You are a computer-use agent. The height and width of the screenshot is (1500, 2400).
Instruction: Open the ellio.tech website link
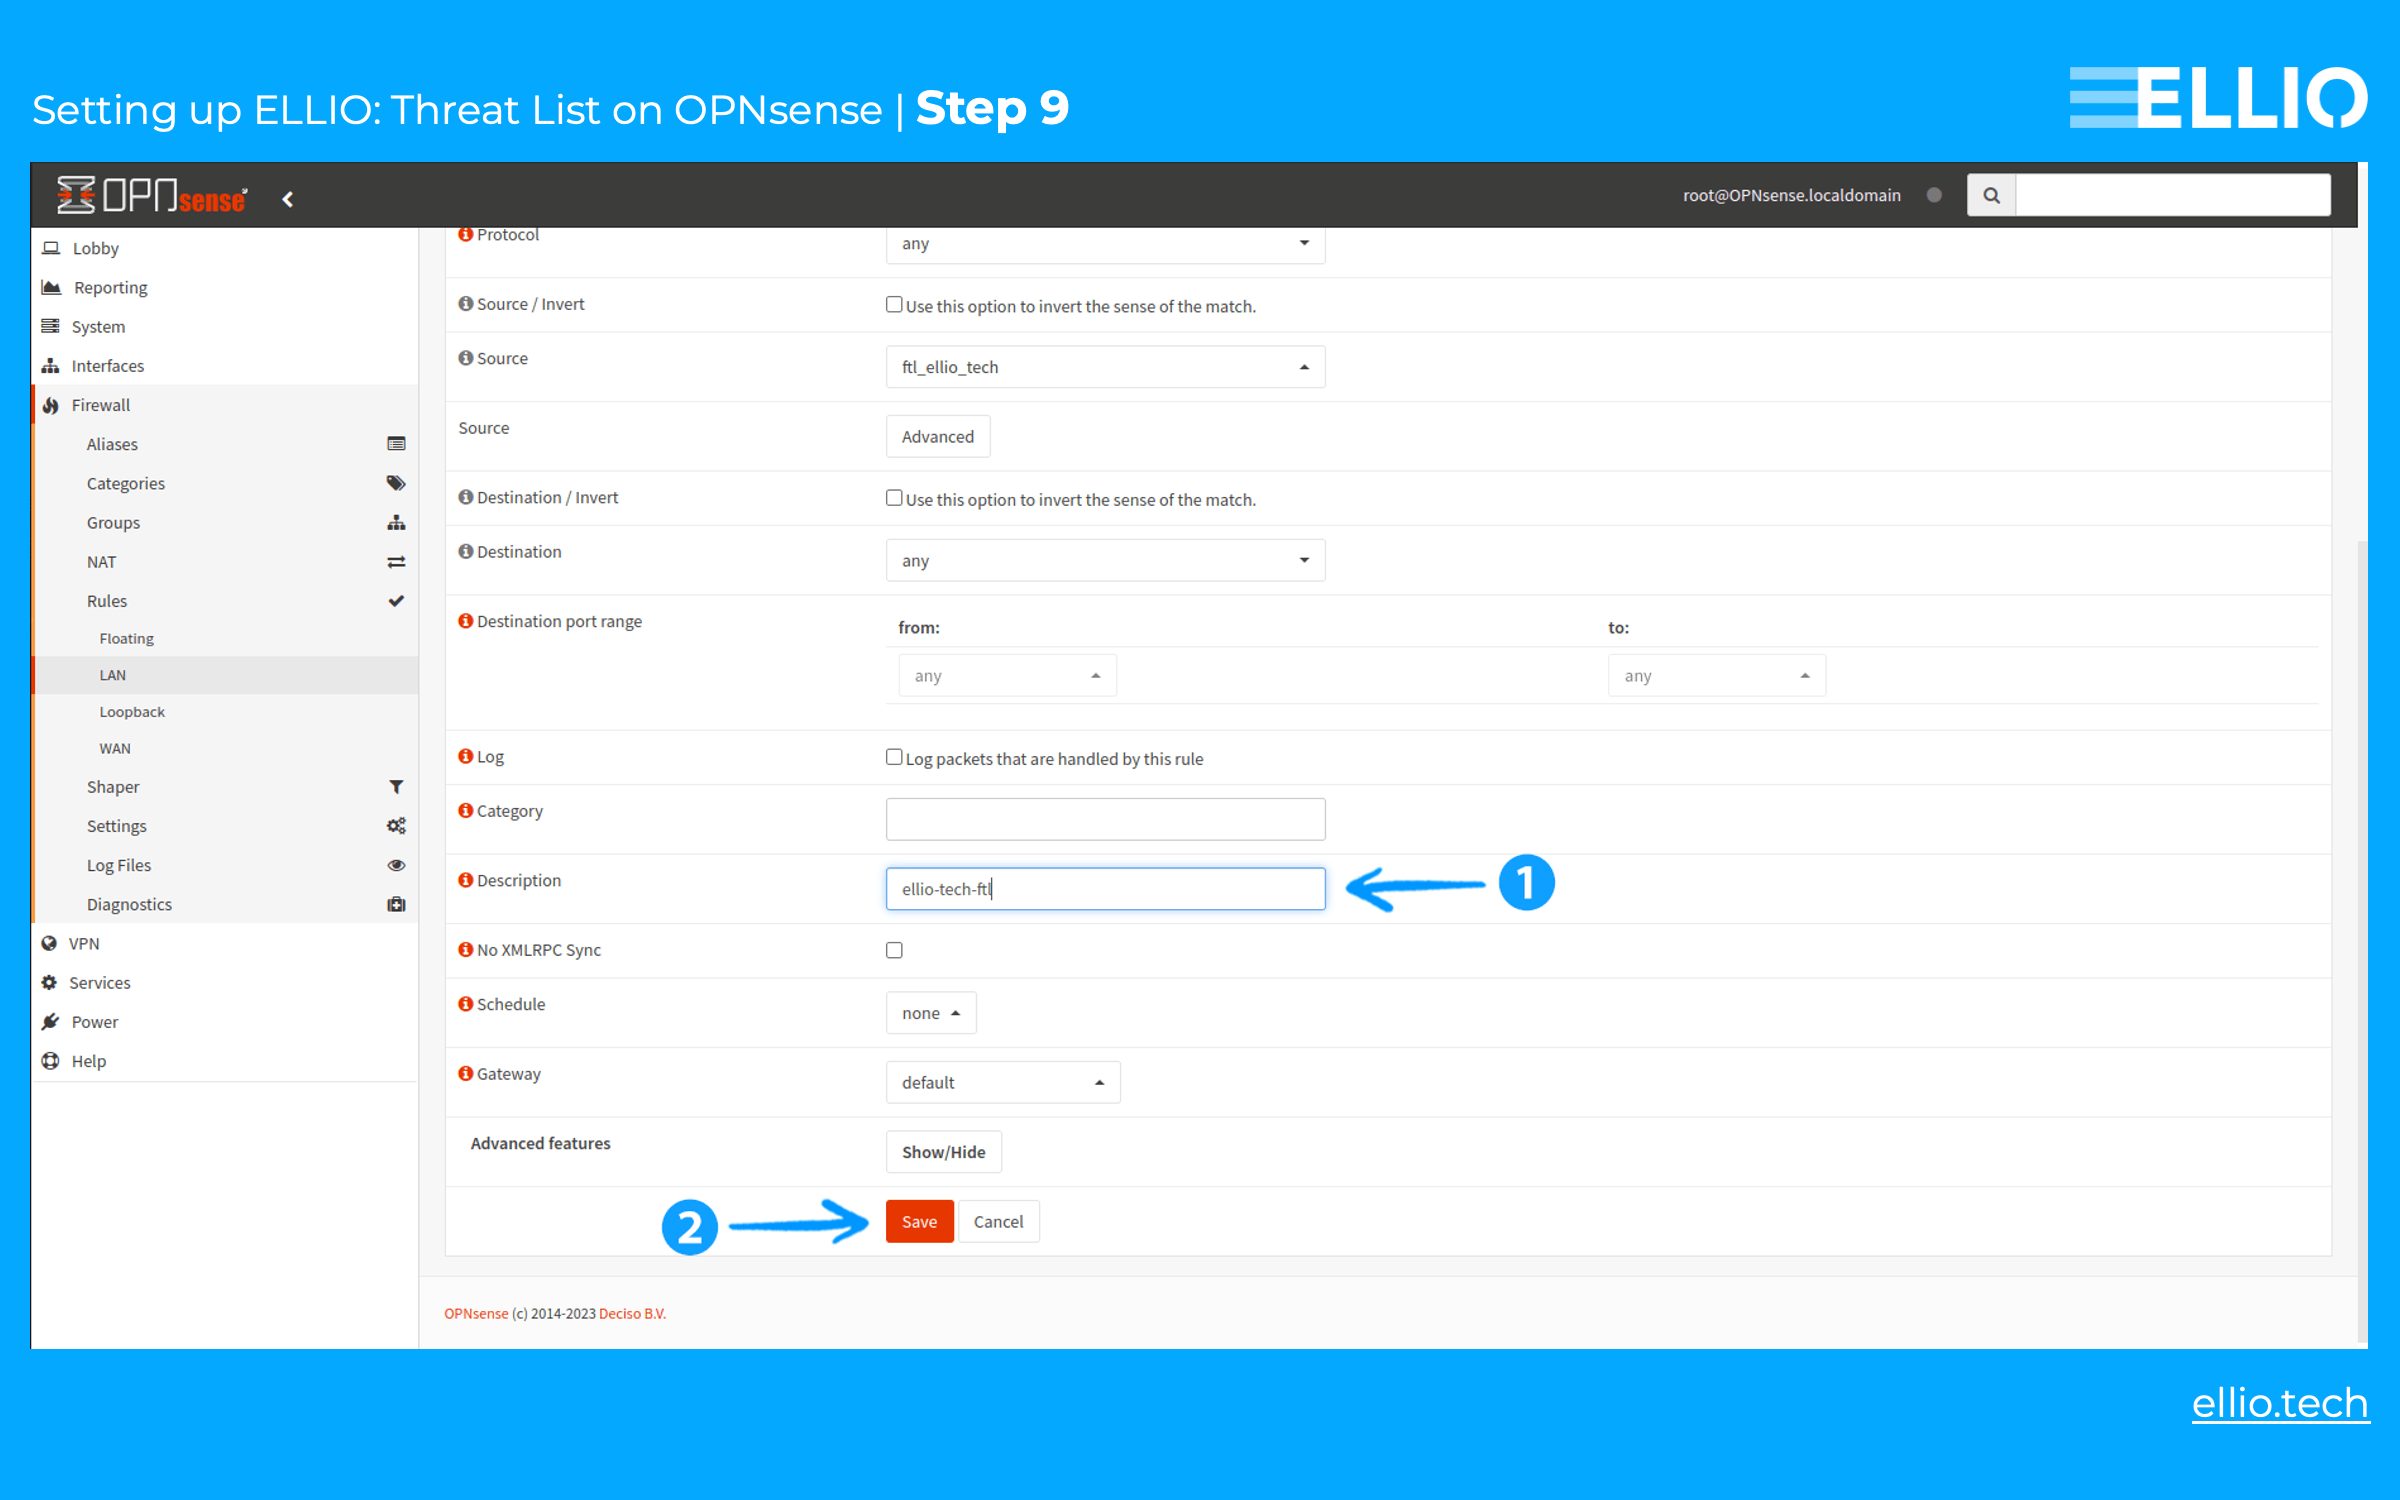pyautogui.click(x=2280, y=1404)
